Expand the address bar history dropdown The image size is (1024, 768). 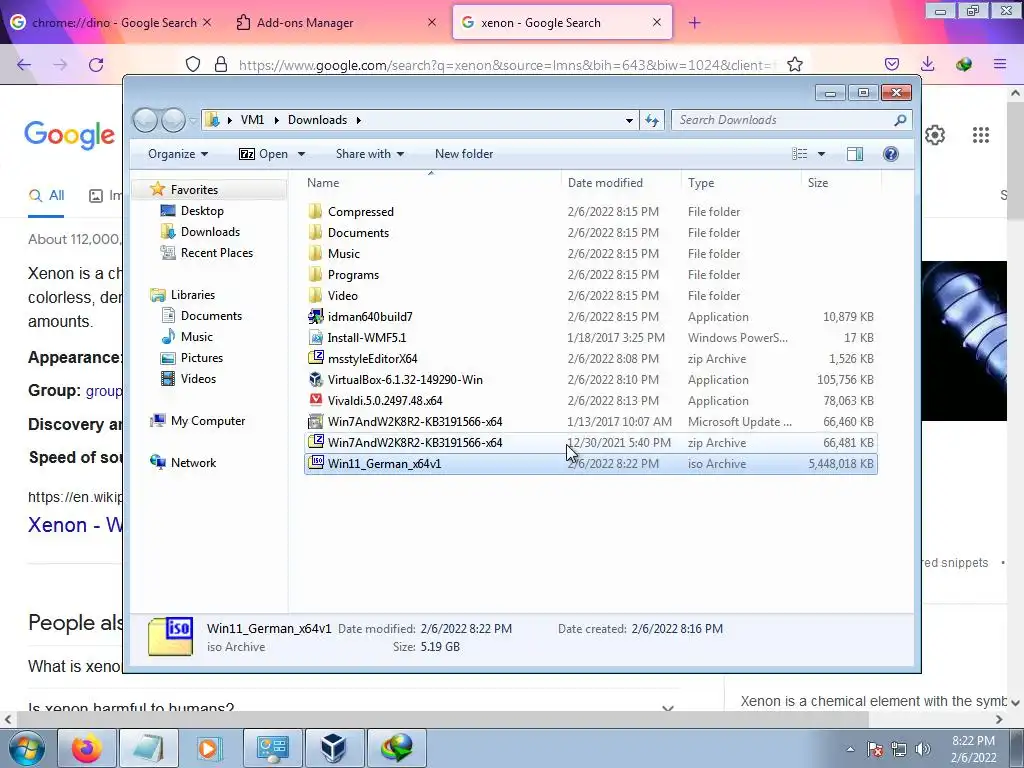tap(629, 120)
